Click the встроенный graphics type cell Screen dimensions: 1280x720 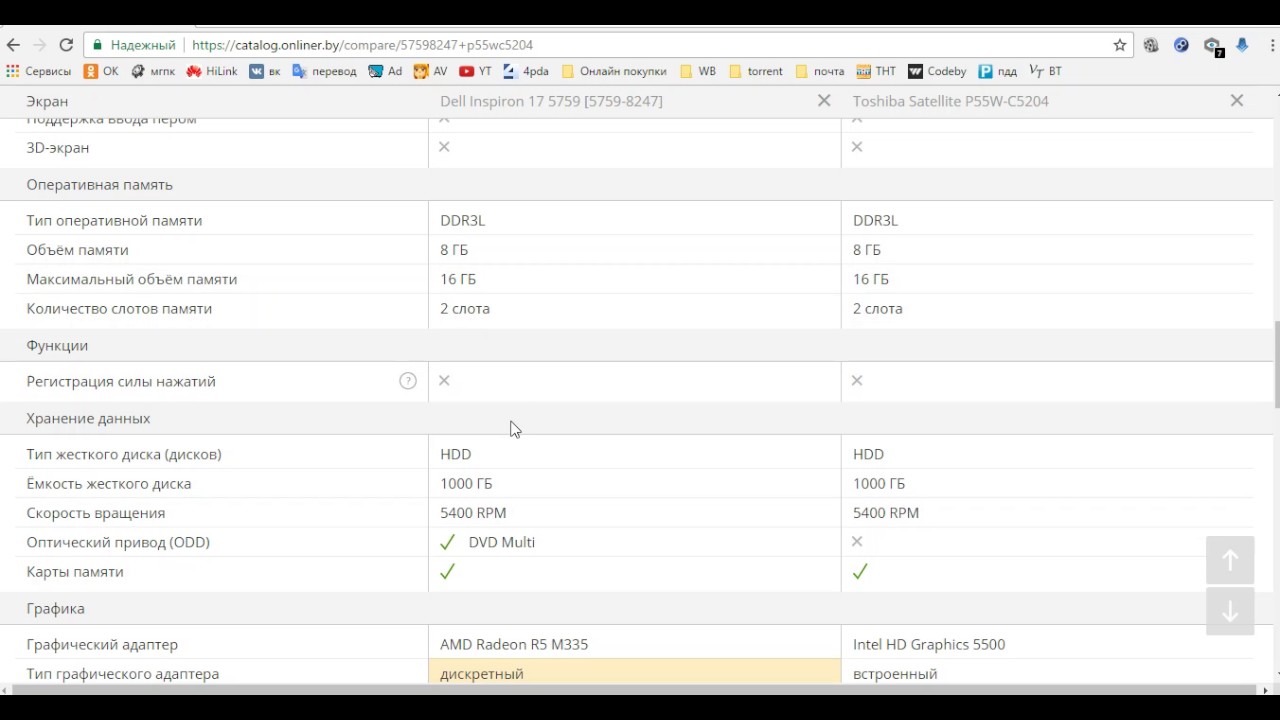pos(1047,673)
